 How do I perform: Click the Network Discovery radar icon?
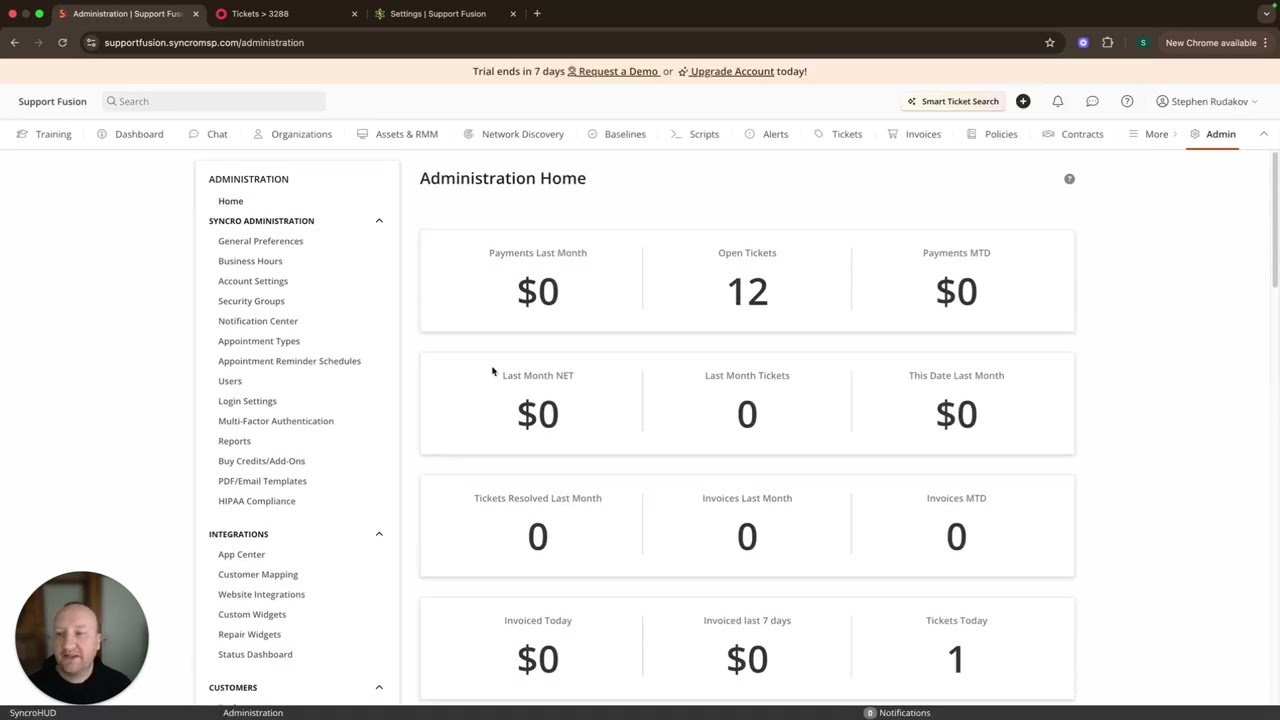coord(468,134)
